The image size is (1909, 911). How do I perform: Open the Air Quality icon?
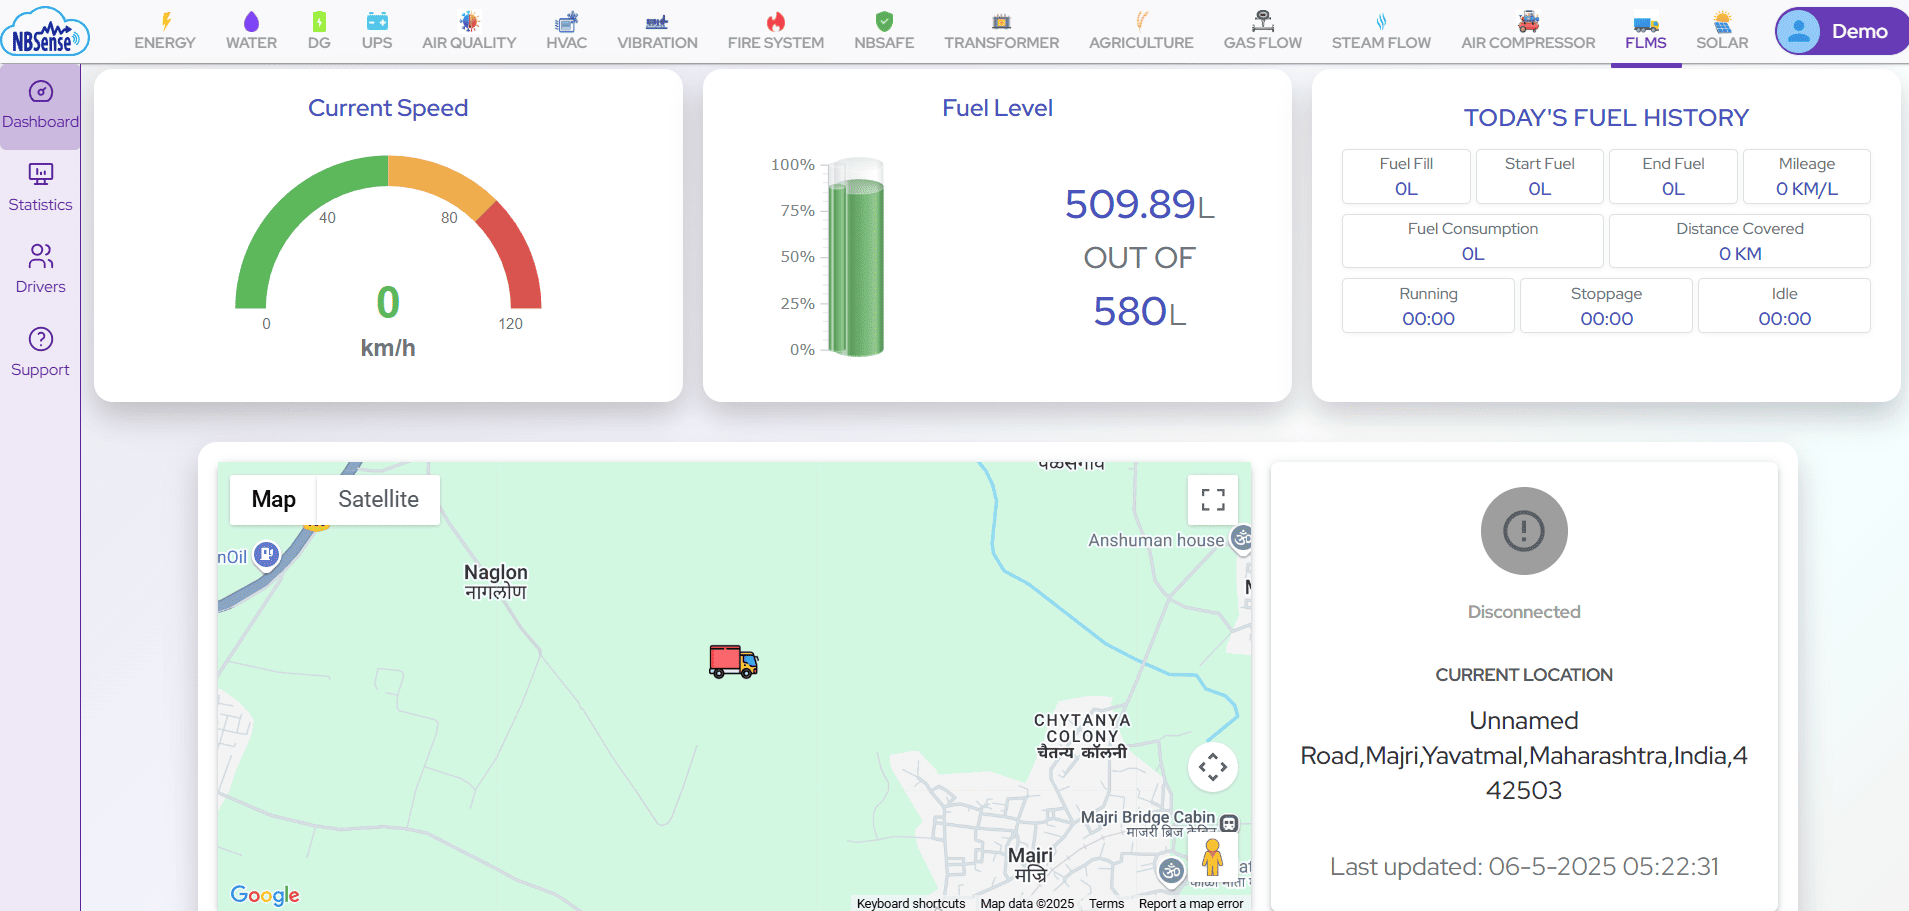(469, 21)
